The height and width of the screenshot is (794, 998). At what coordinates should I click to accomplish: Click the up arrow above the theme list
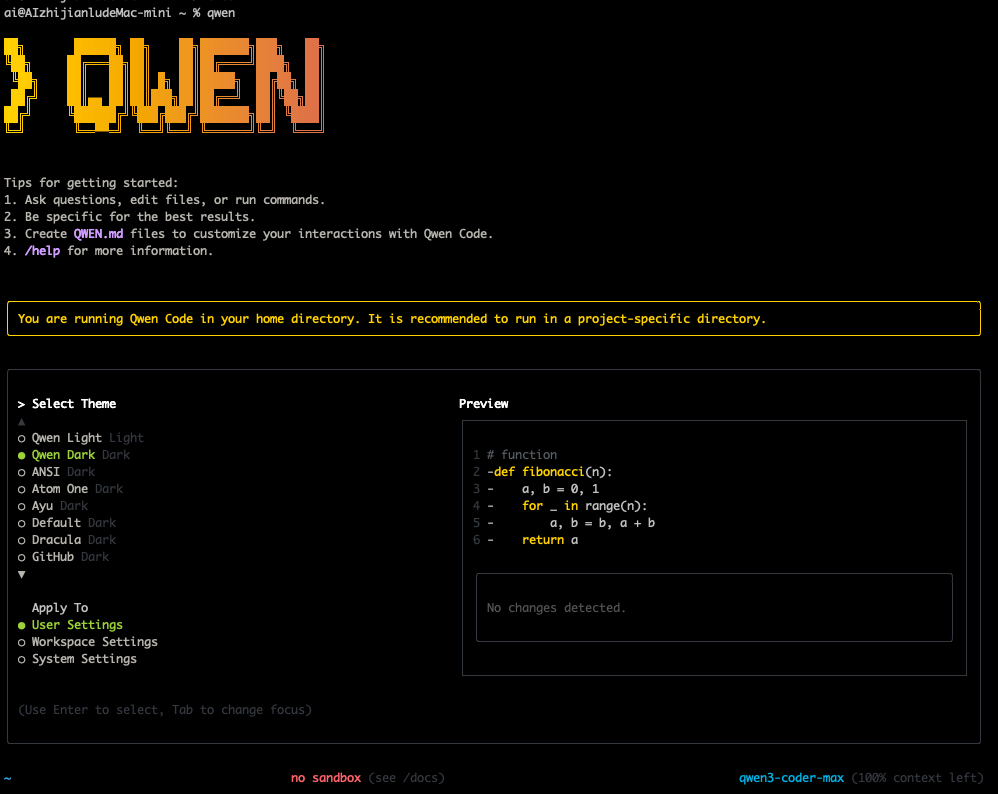click(22, 422)
